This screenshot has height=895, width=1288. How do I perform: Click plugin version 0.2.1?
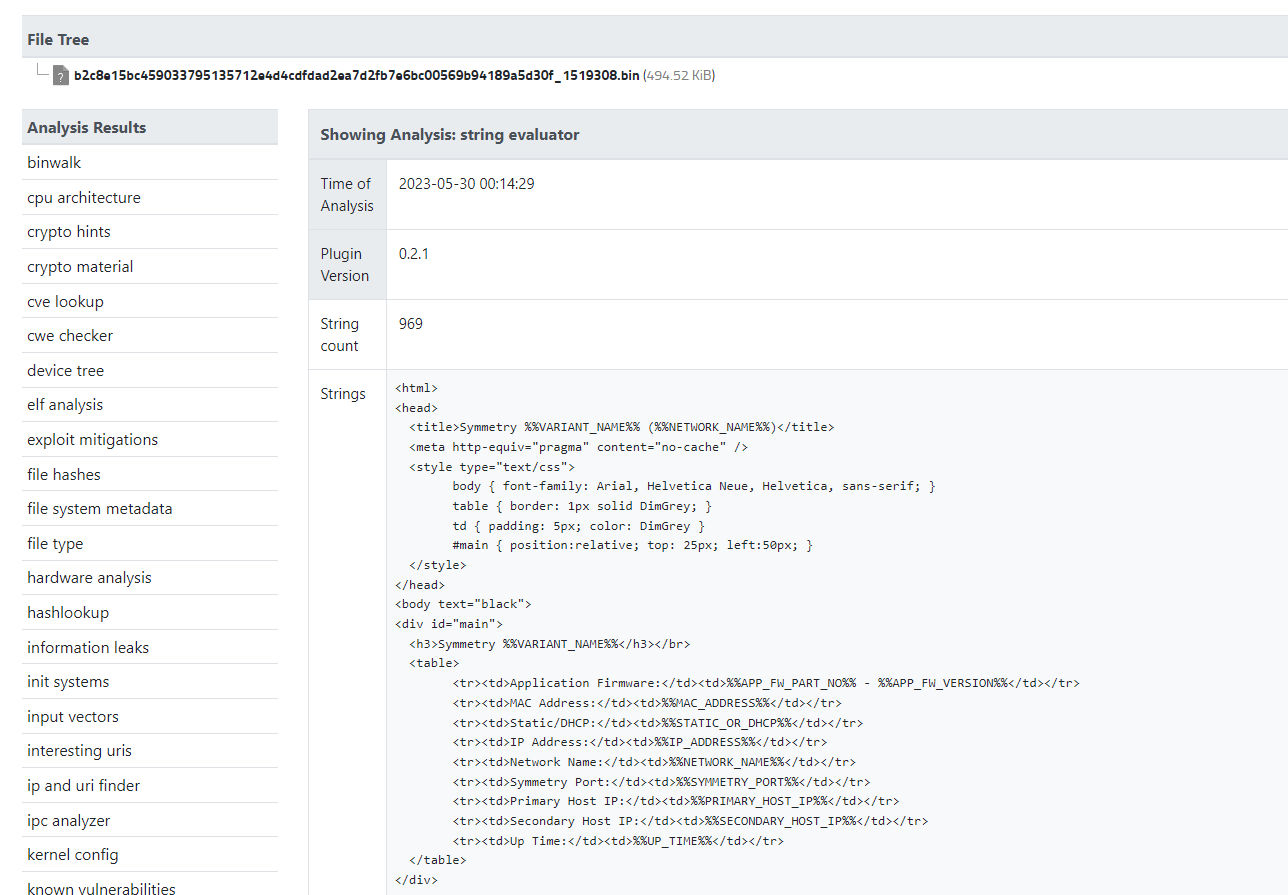pos(414,253)
